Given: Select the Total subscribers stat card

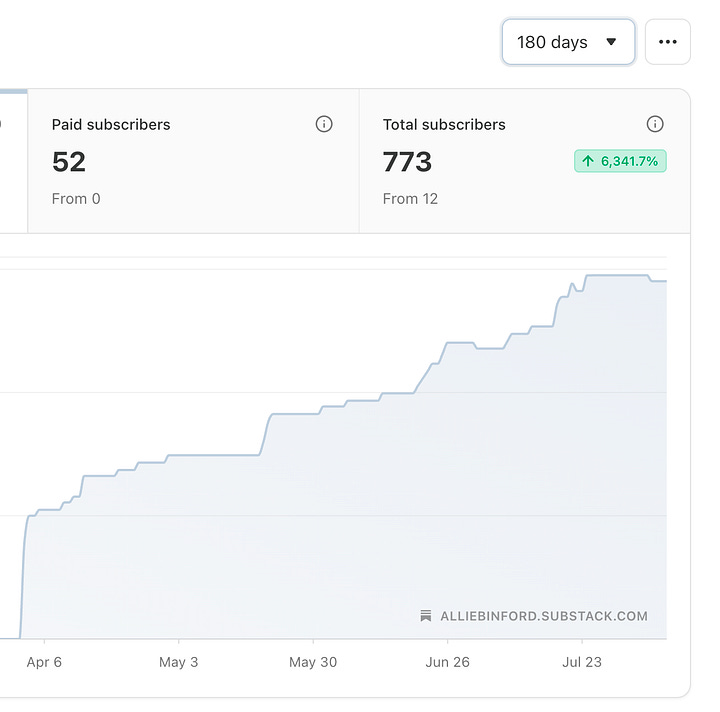Looking at the screenshot, I should point(525,161).
